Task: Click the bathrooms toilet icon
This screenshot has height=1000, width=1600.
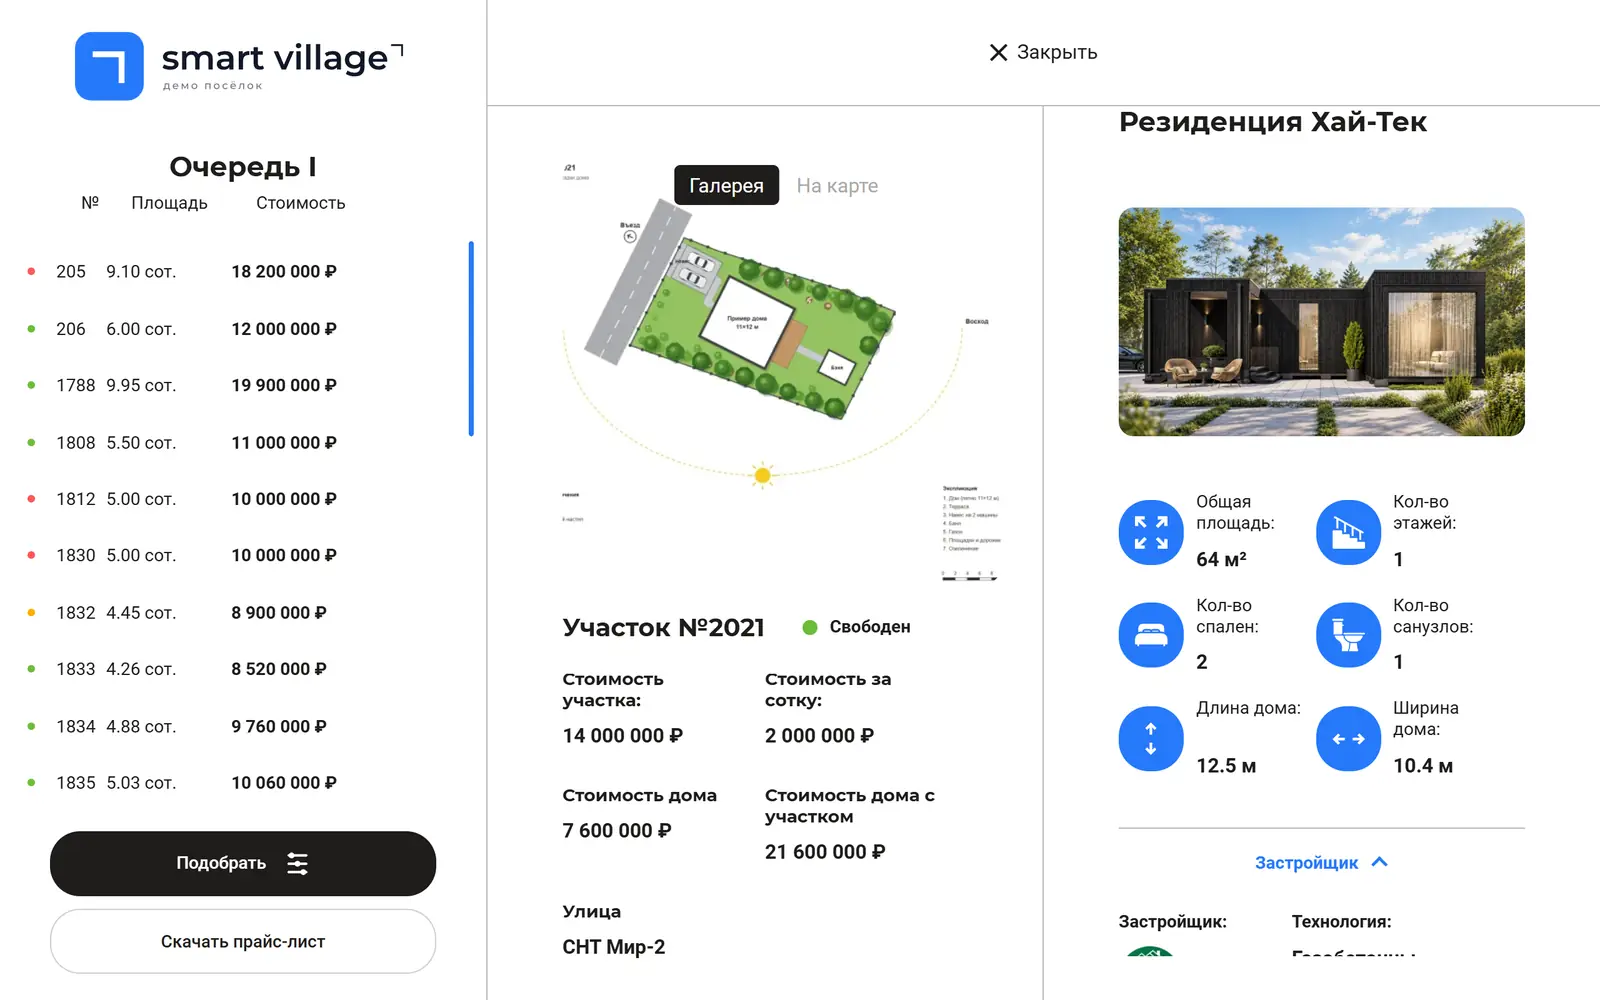Action: tap(1348, 635)
